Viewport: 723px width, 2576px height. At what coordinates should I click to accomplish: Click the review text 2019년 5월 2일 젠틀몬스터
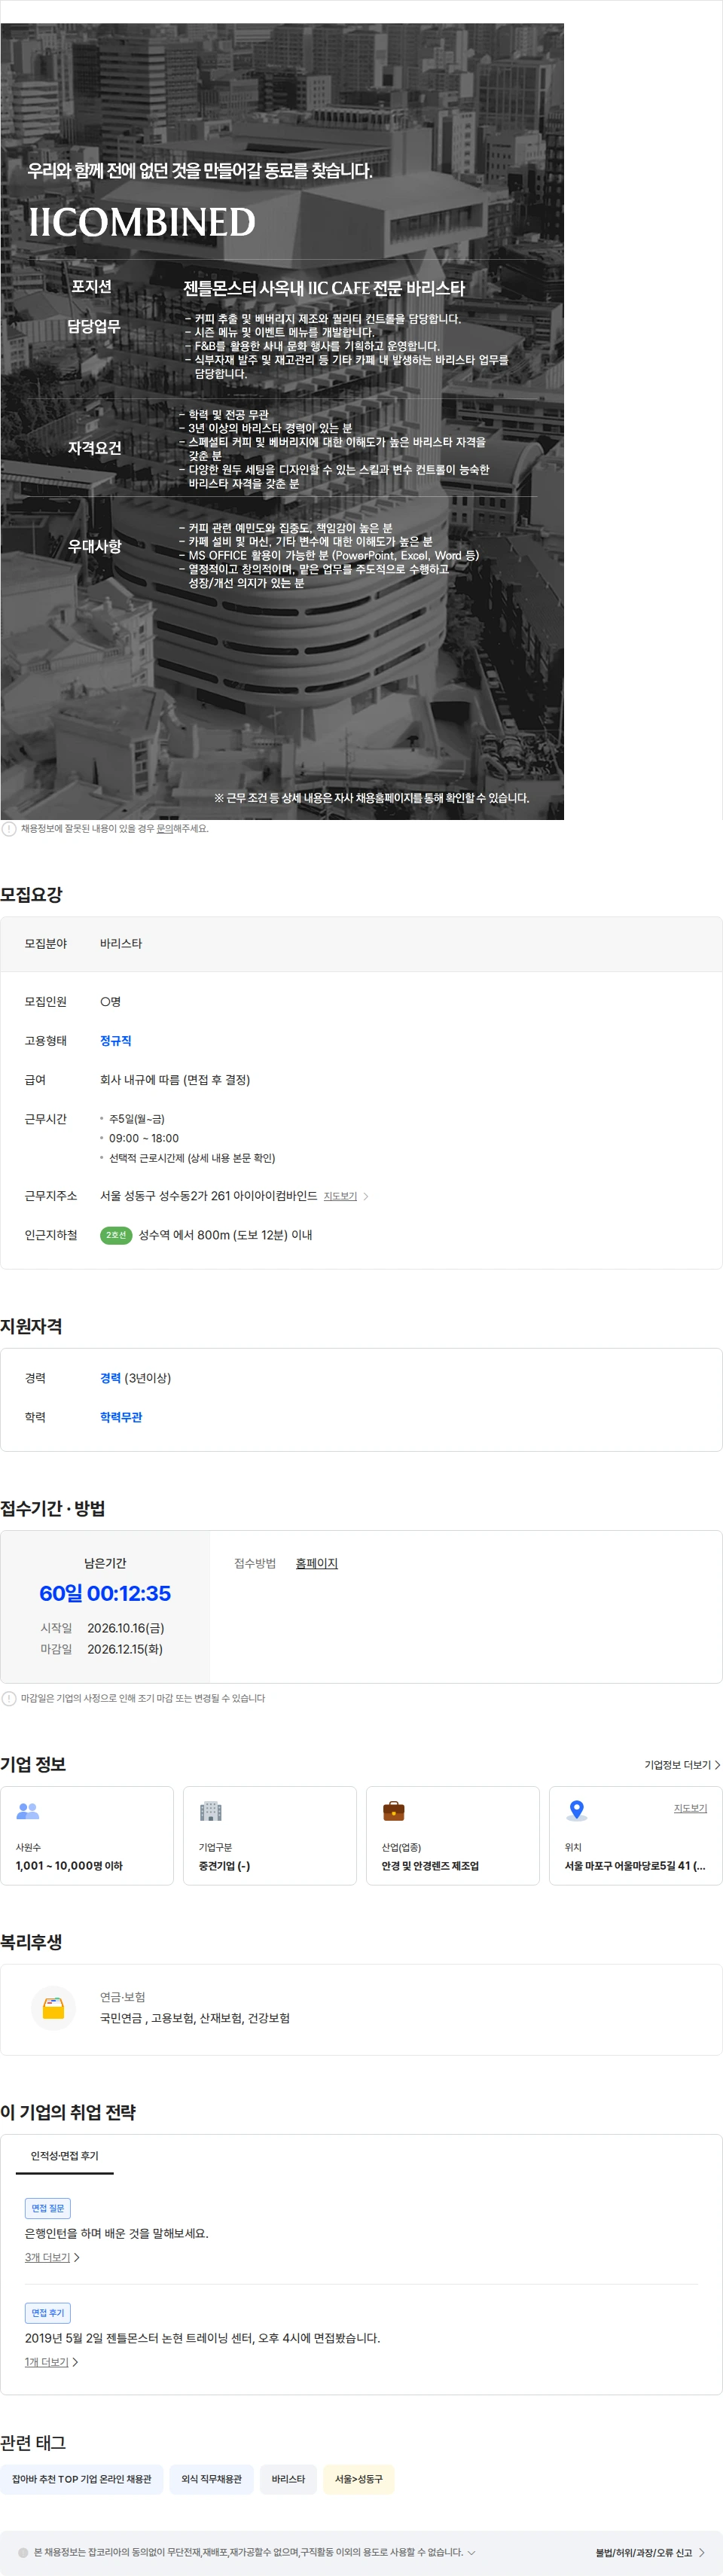[x=202, y=2338]
